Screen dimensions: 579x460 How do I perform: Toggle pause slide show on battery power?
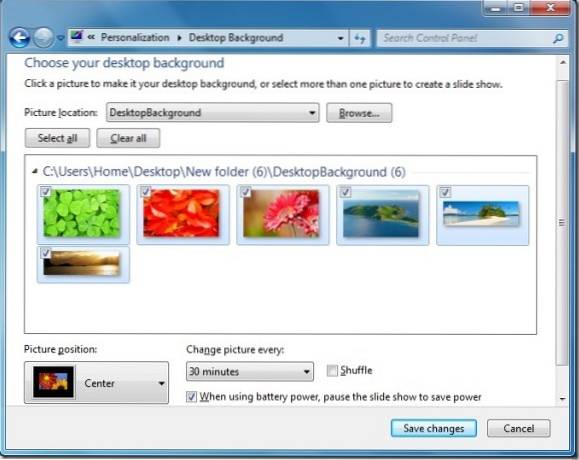[191, 397]
